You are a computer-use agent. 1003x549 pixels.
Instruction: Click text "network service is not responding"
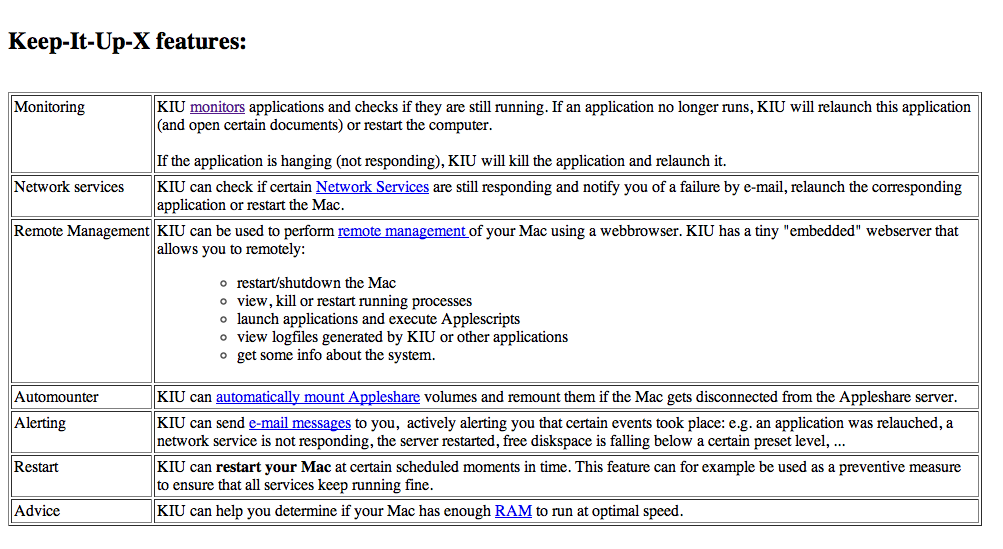(263, 441)
